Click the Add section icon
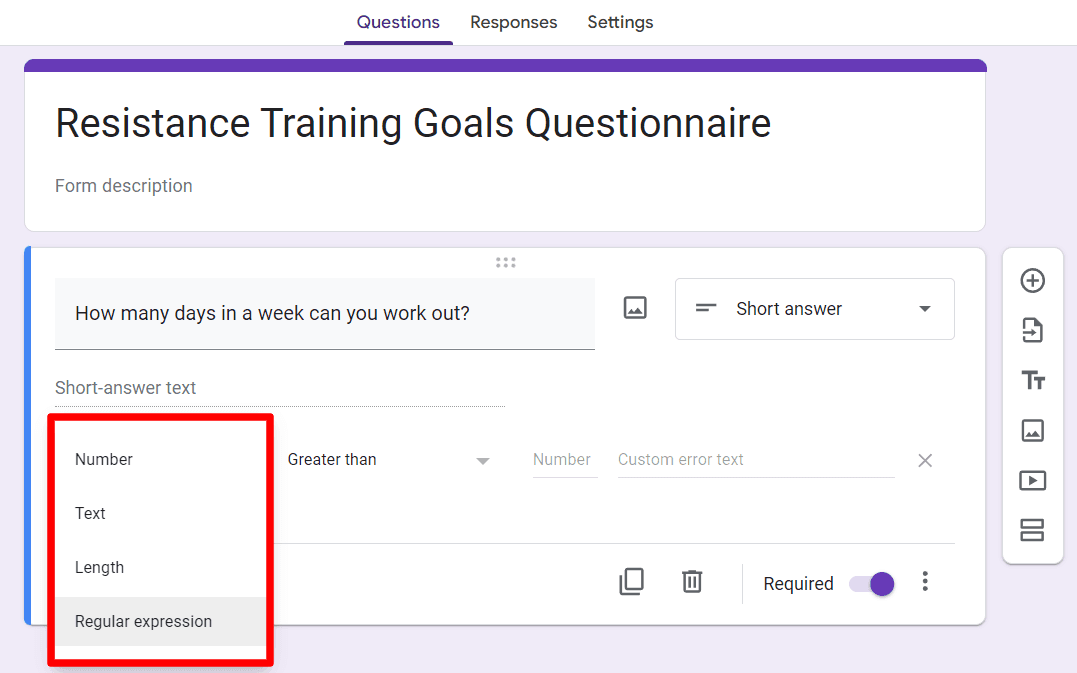Image resolution: width=1077 pixels, height=673 pixels. pos(1032,529)
